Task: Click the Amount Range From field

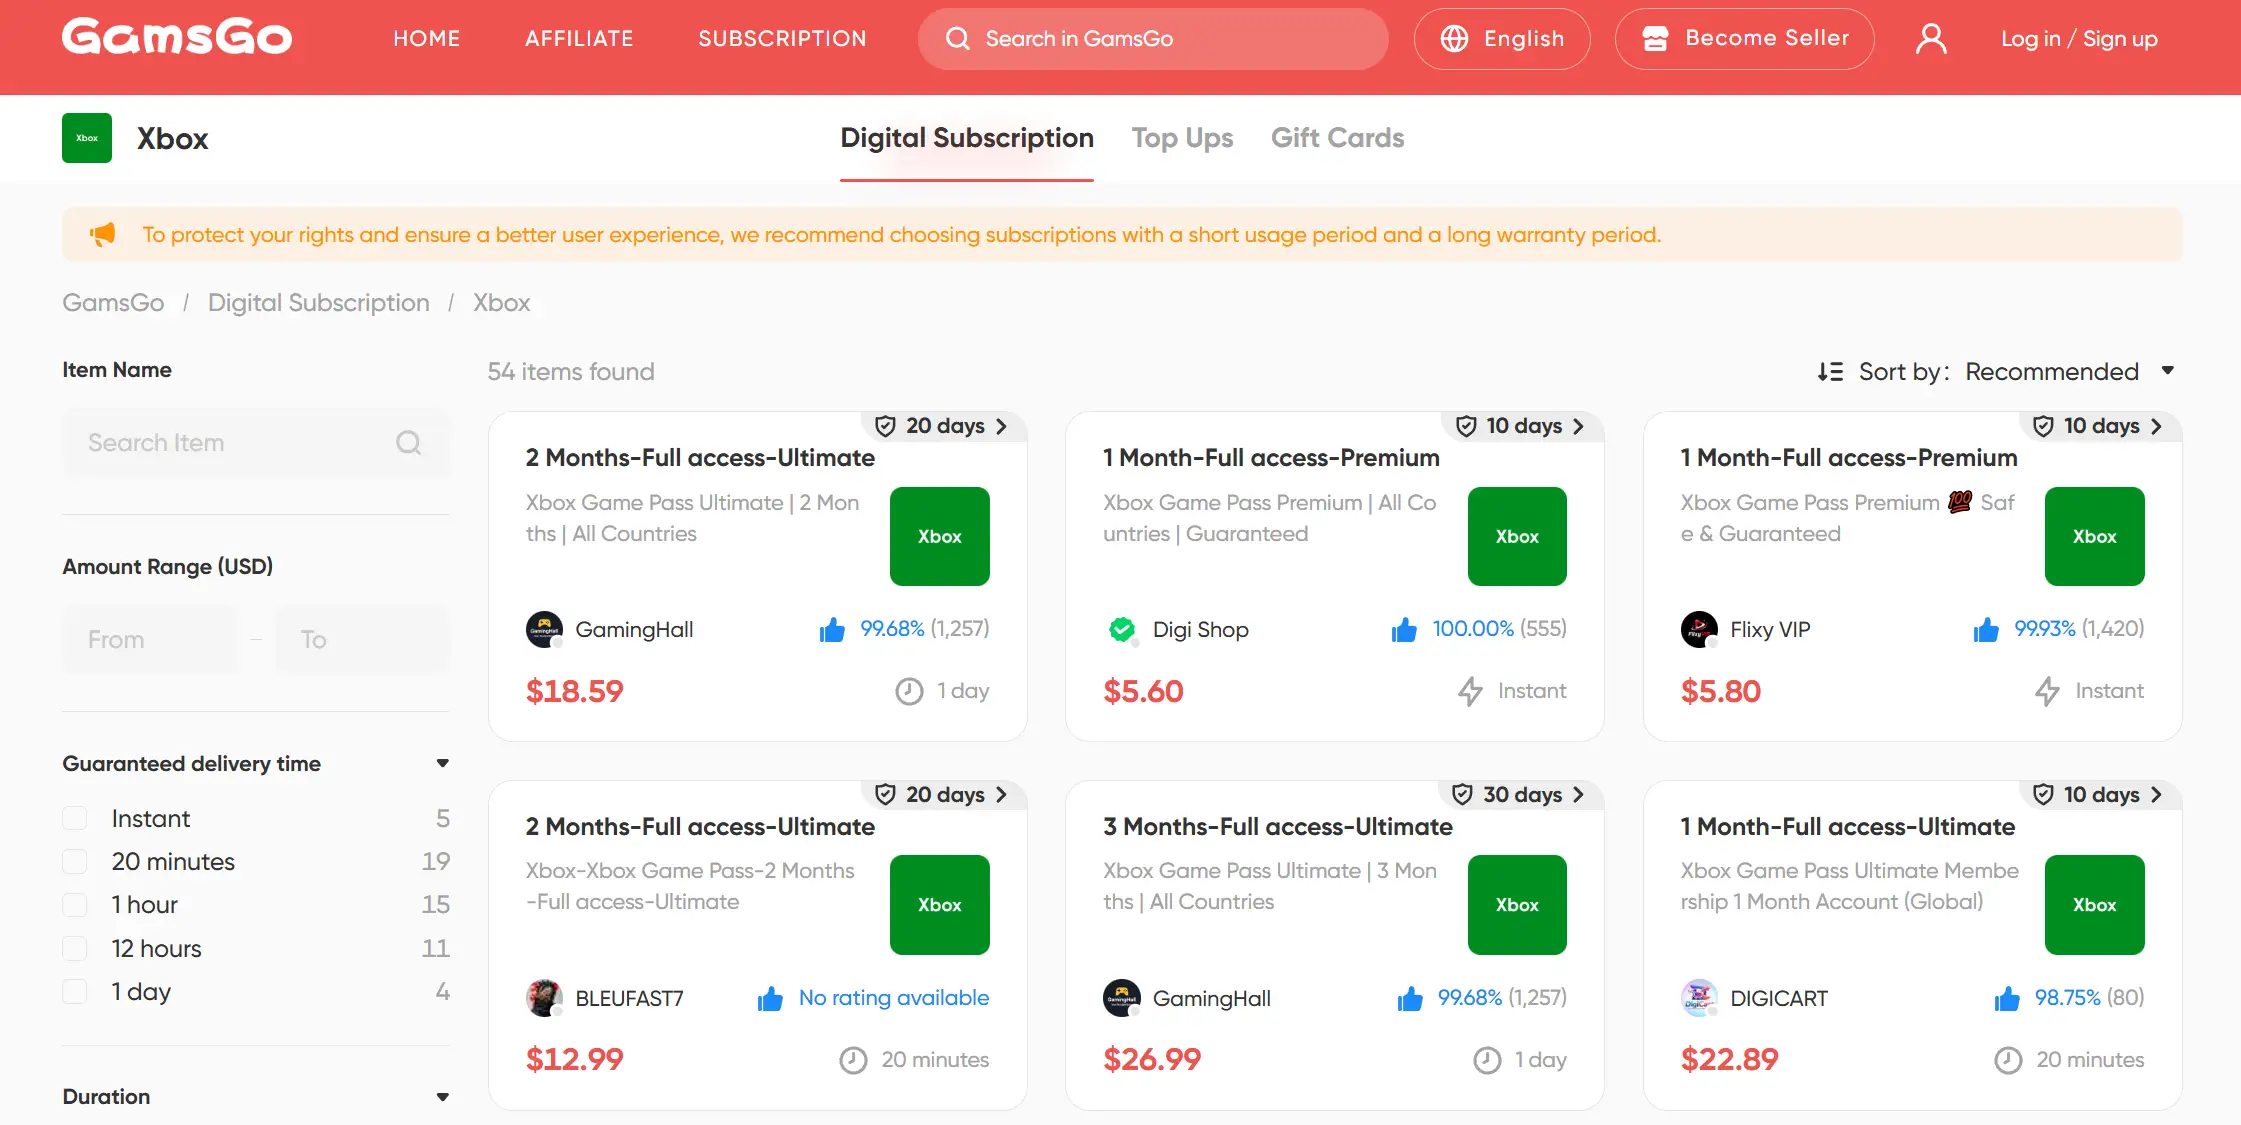Action: 150,639
